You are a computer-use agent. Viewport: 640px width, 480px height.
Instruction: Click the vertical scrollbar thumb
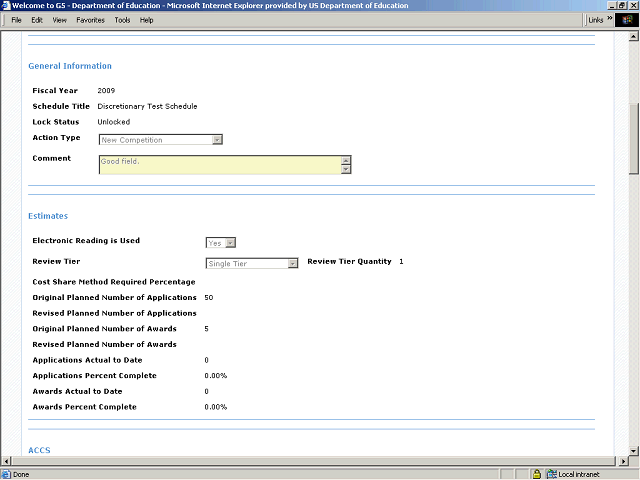[x=633, y=139]
